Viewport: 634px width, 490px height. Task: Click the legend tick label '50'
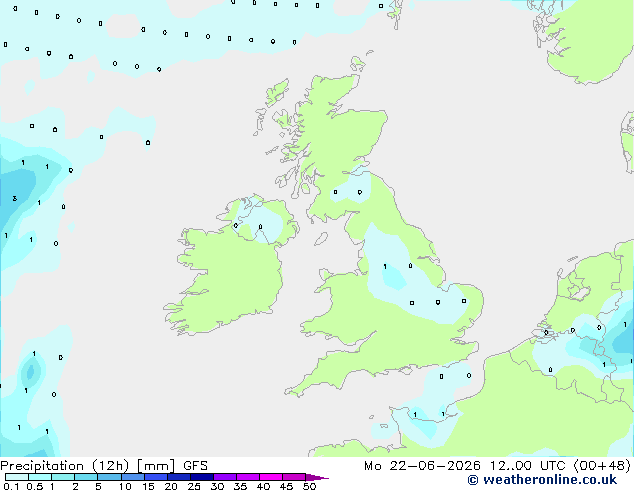pyautogui.click(x=309, y=486)
